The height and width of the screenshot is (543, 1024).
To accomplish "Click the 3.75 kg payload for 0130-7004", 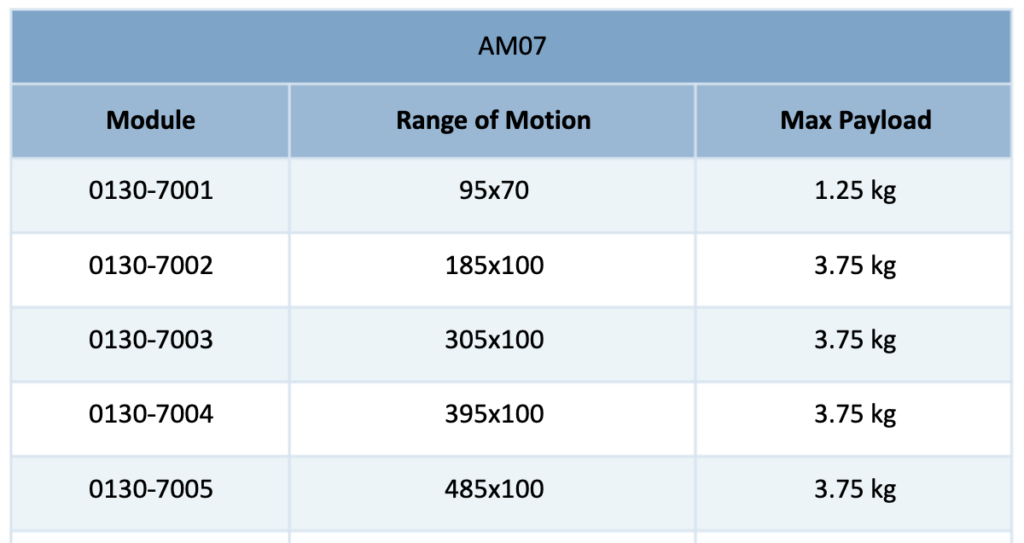I will coord(854,419).
